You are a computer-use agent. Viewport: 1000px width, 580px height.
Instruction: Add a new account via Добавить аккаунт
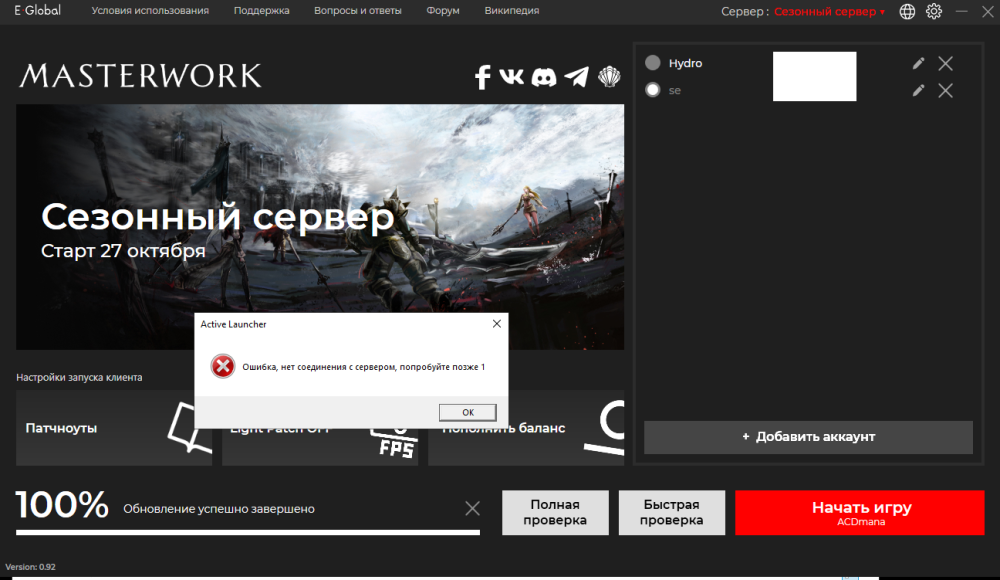808,437
